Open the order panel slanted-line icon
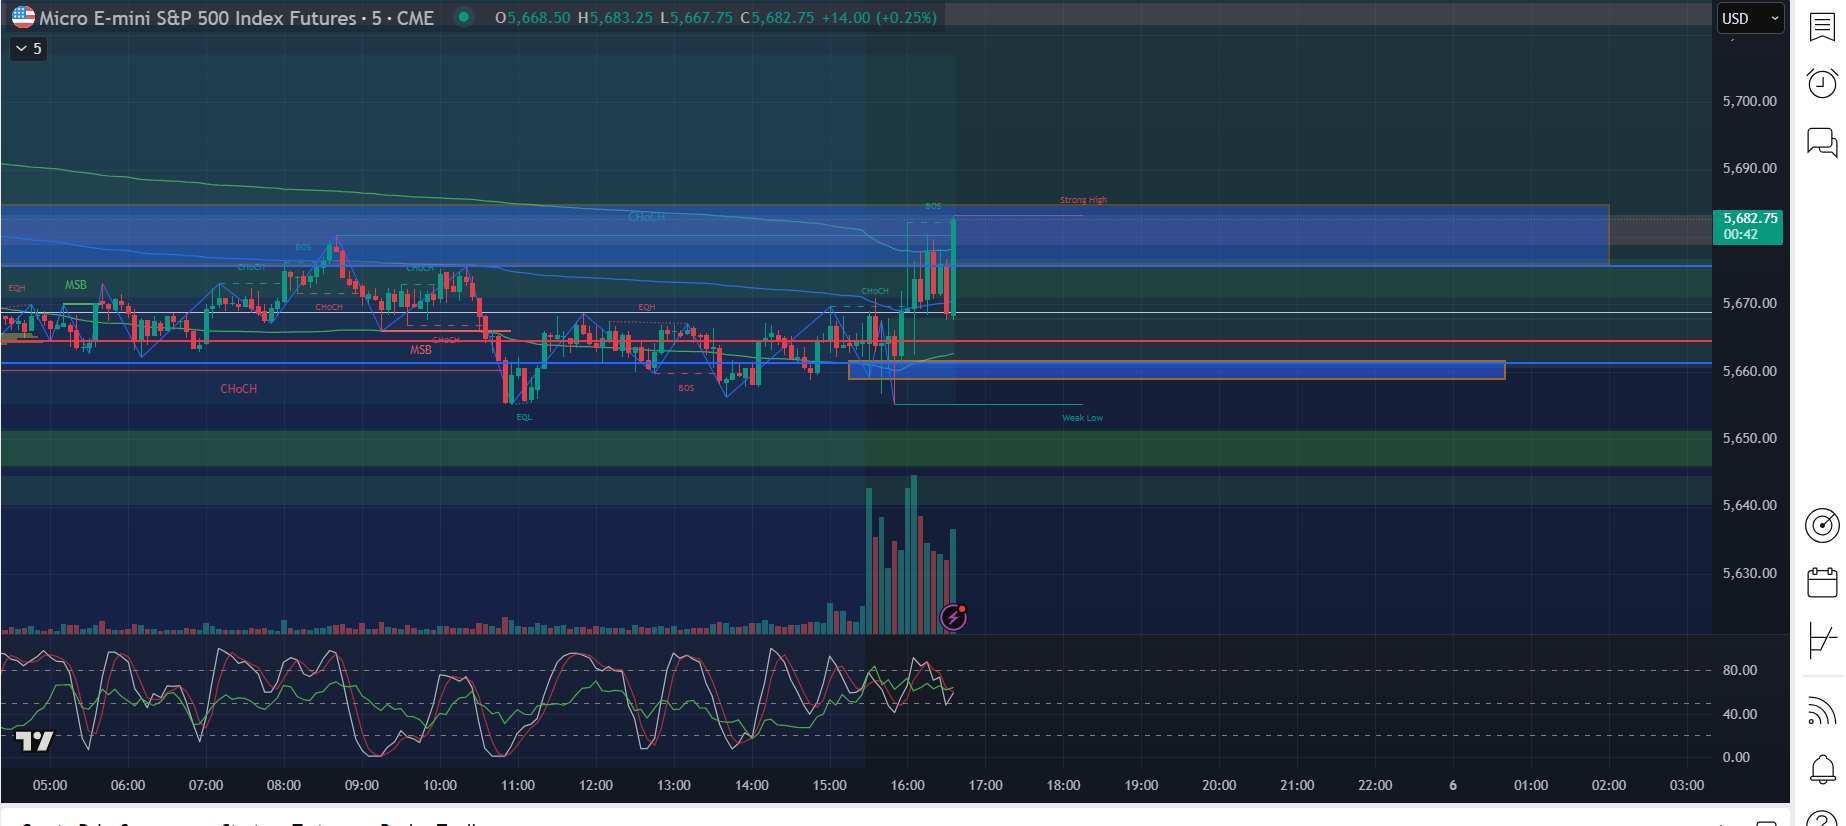The width and height of the screenshot is (1846, 826). click(1822, 640)
